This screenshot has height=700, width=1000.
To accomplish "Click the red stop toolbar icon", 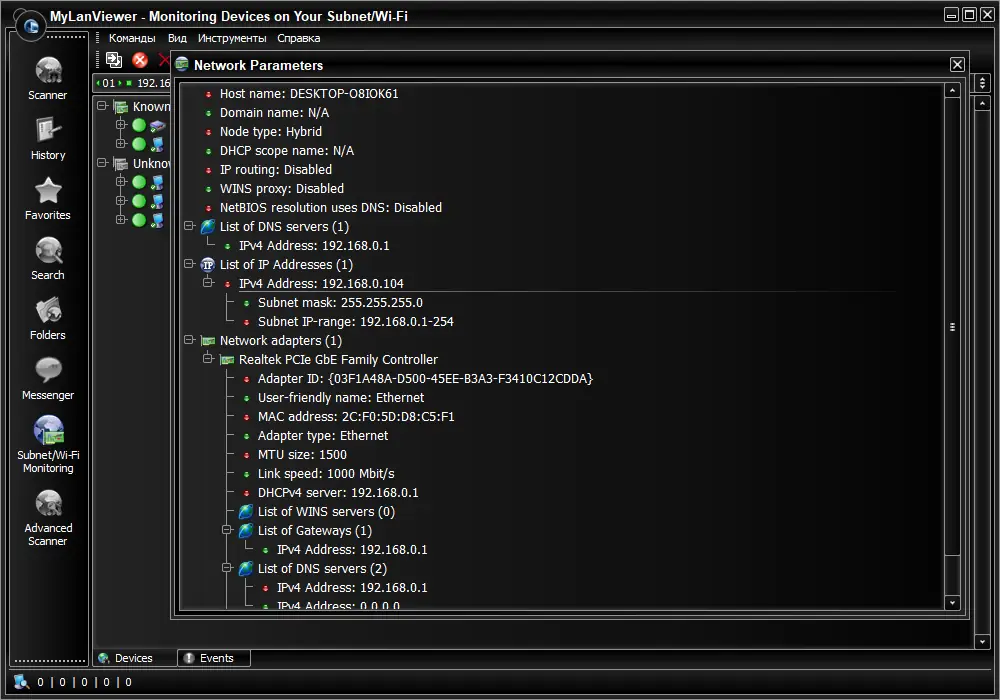I will point(140,60).
